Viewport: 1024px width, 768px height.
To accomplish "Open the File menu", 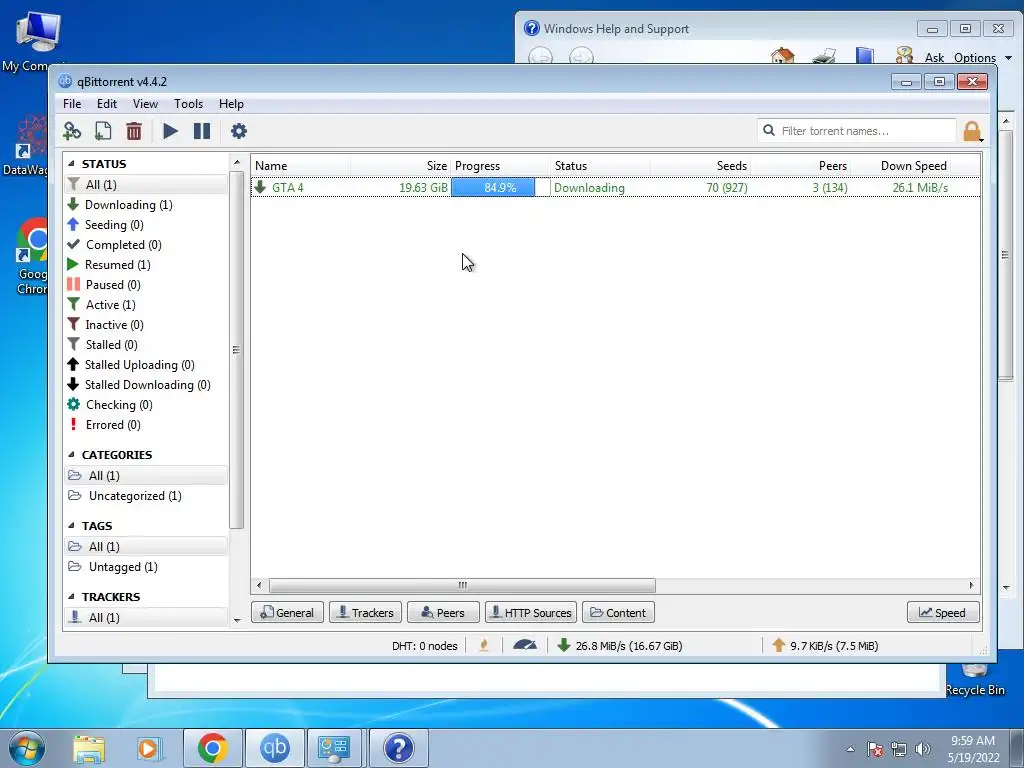I will tap(72, 104).
